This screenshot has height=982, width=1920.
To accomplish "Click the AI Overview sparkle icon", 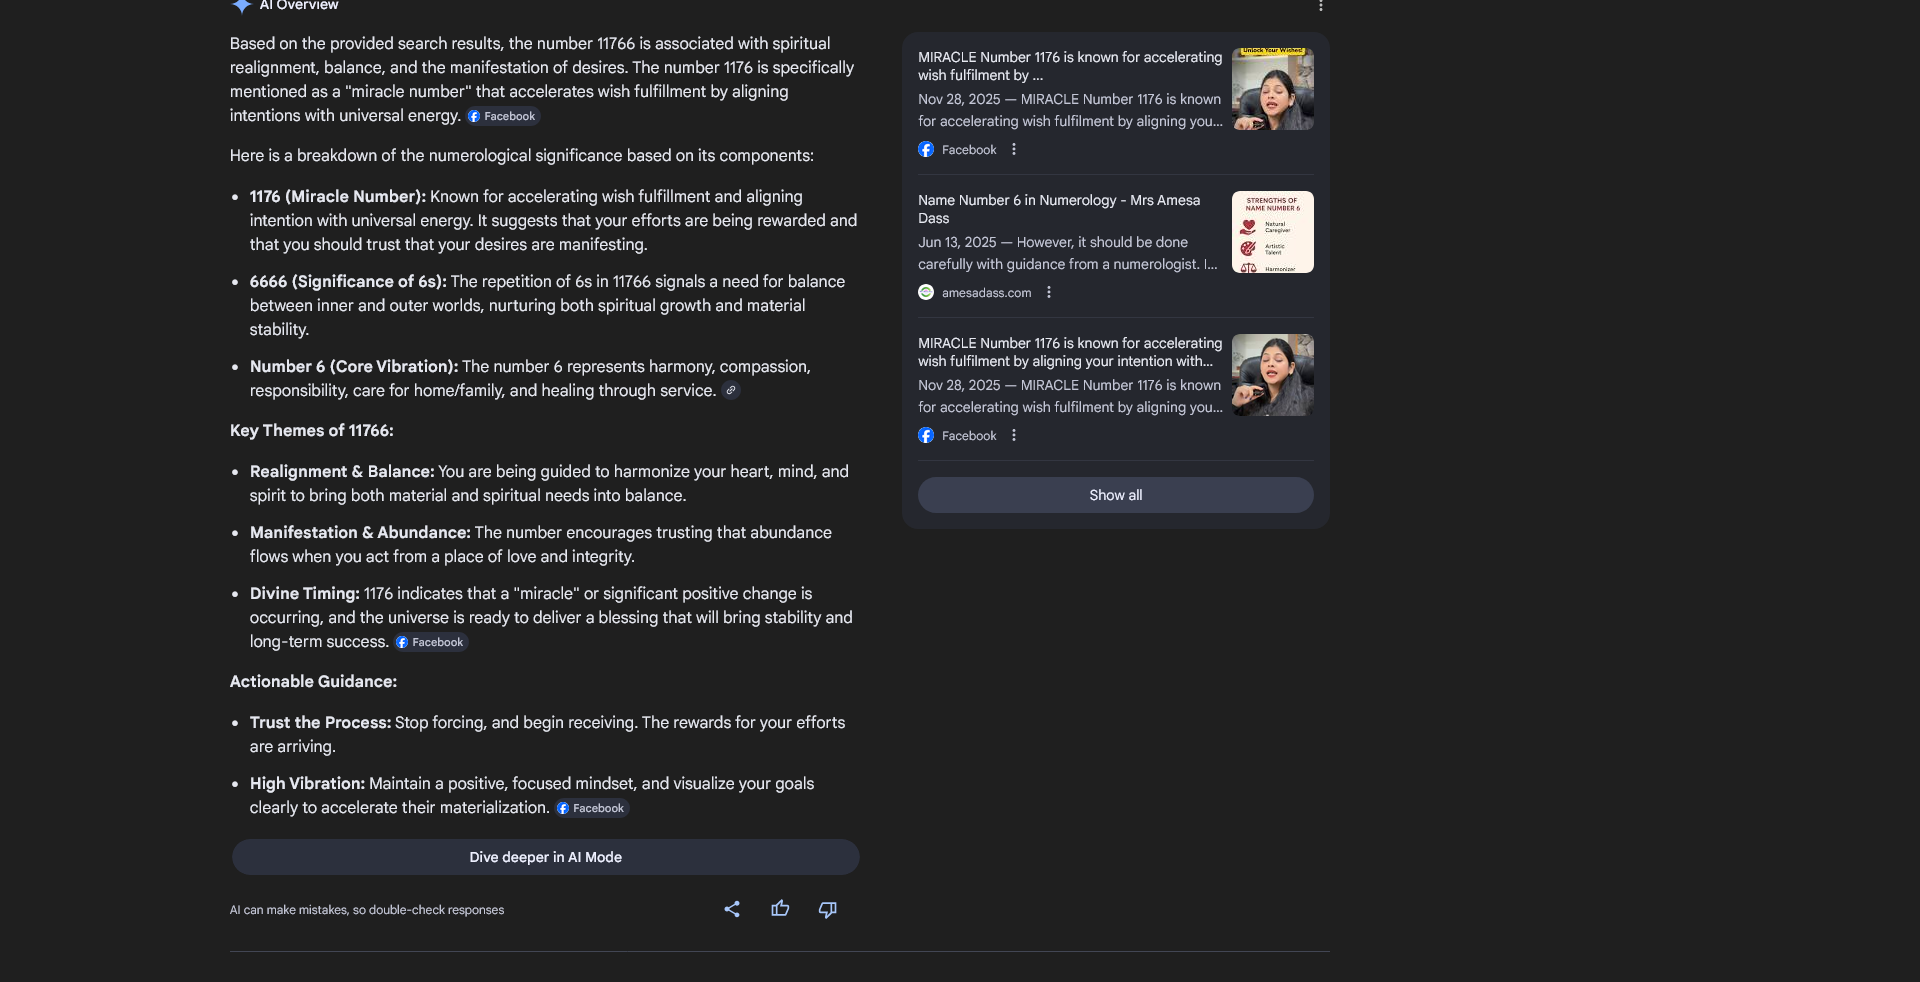I will point(241,6).
